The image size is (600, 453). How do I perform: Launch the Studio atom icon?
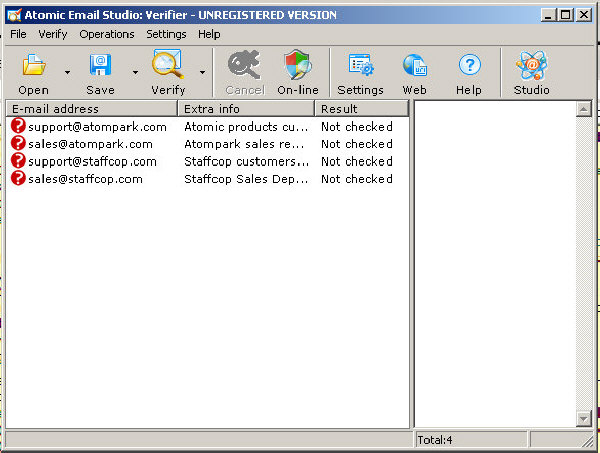coord(532,65)
